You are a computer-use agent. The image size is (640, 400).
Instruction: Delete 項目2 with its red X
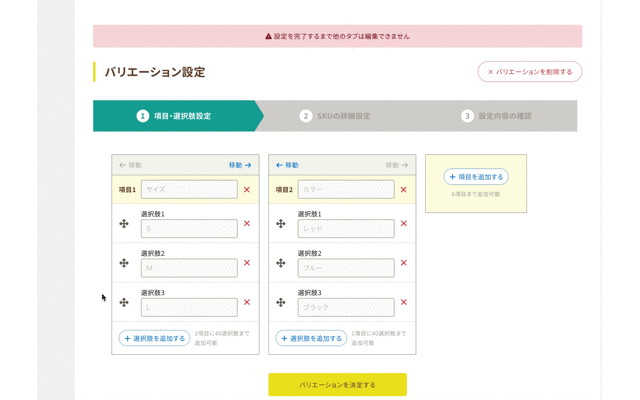(403, 189)
